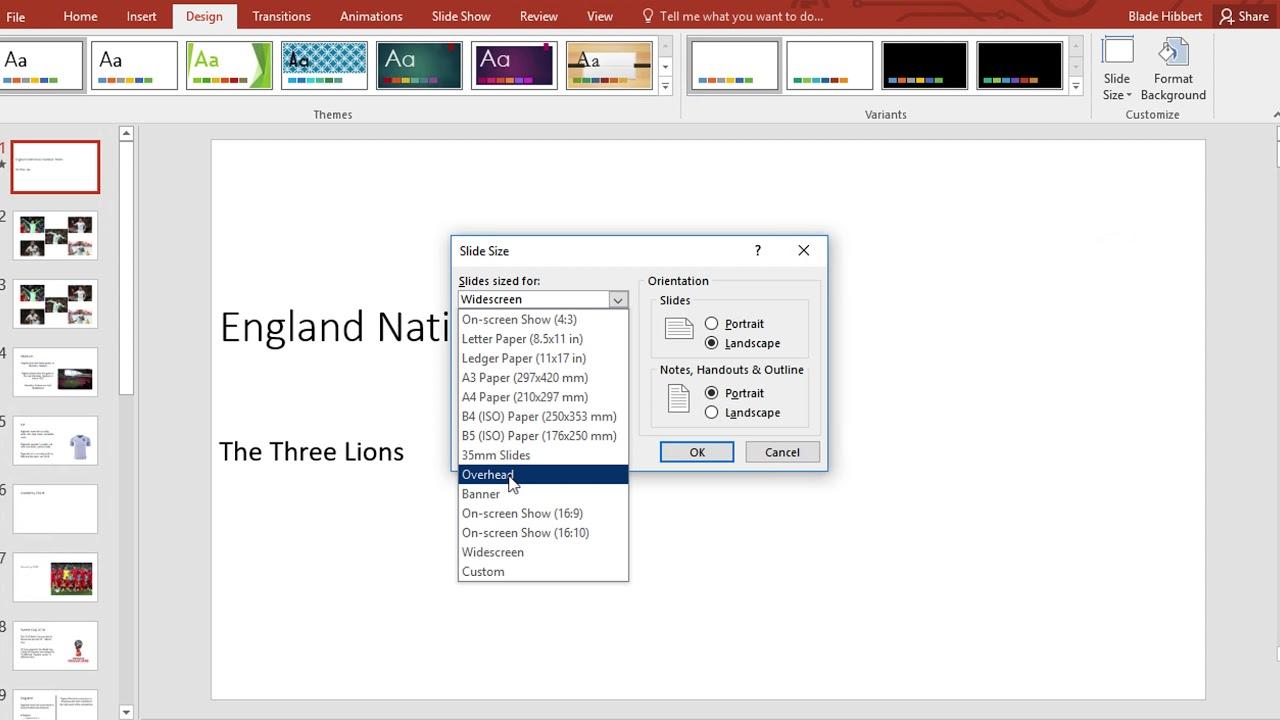Image resolution: width=1280 pixels, height=720 pixels.
Task: Open the Slides sized for dropdown
Action: (617, 299)
